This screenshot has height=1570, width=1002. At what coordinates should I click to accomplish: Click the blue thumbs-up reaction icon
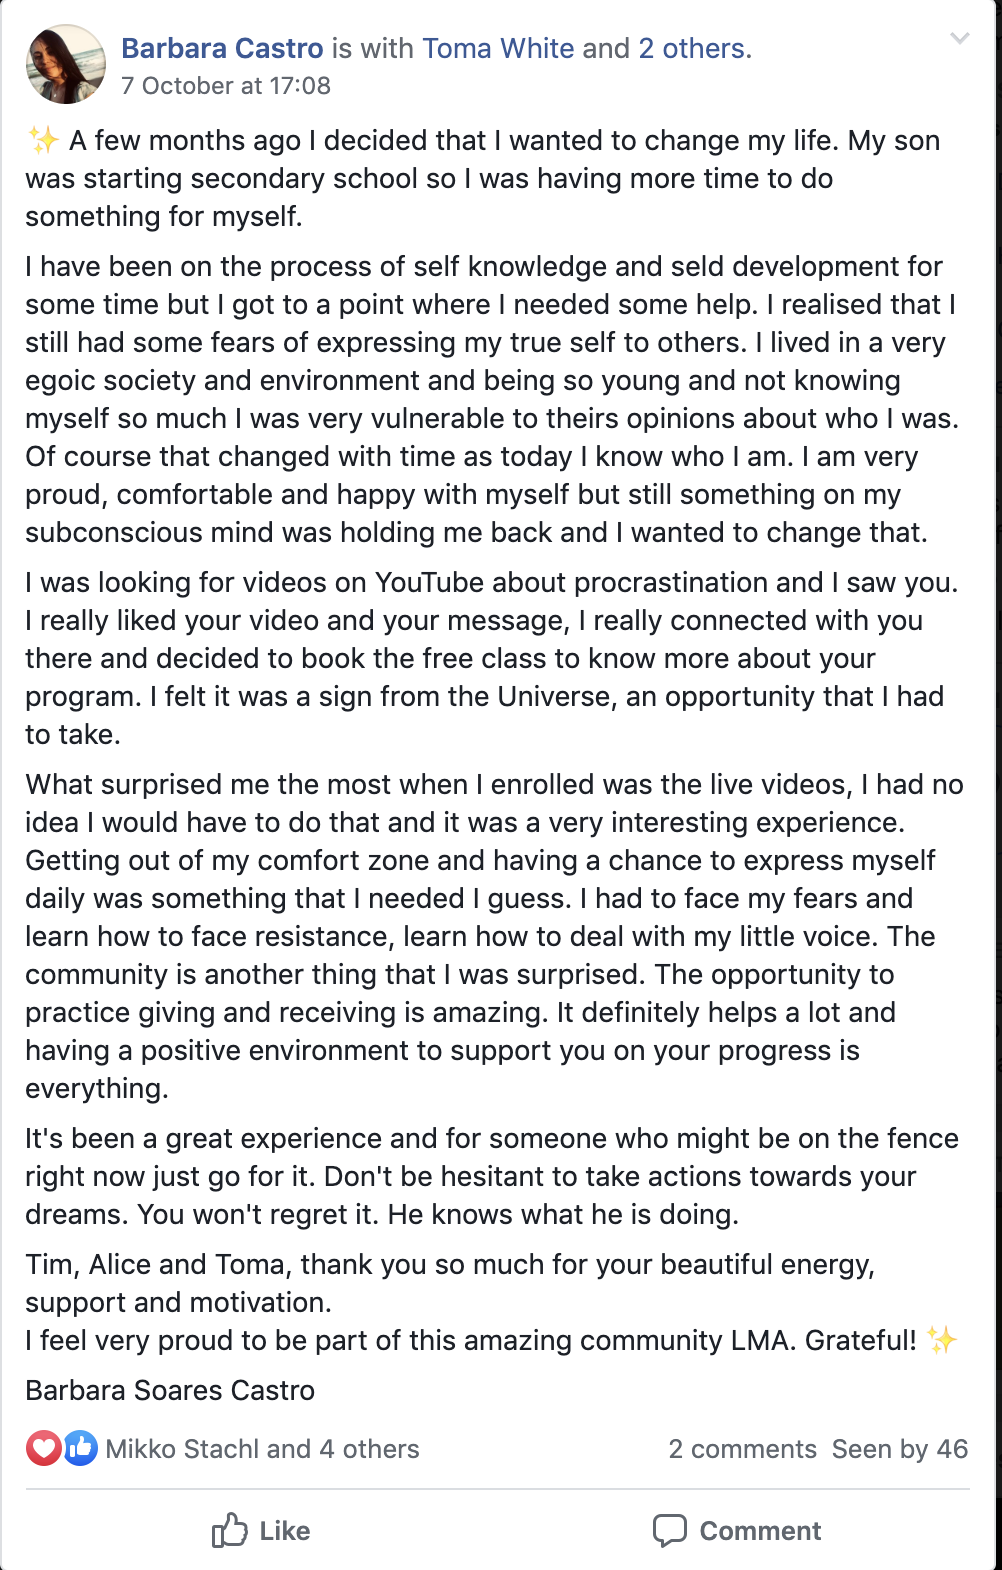80,1448
